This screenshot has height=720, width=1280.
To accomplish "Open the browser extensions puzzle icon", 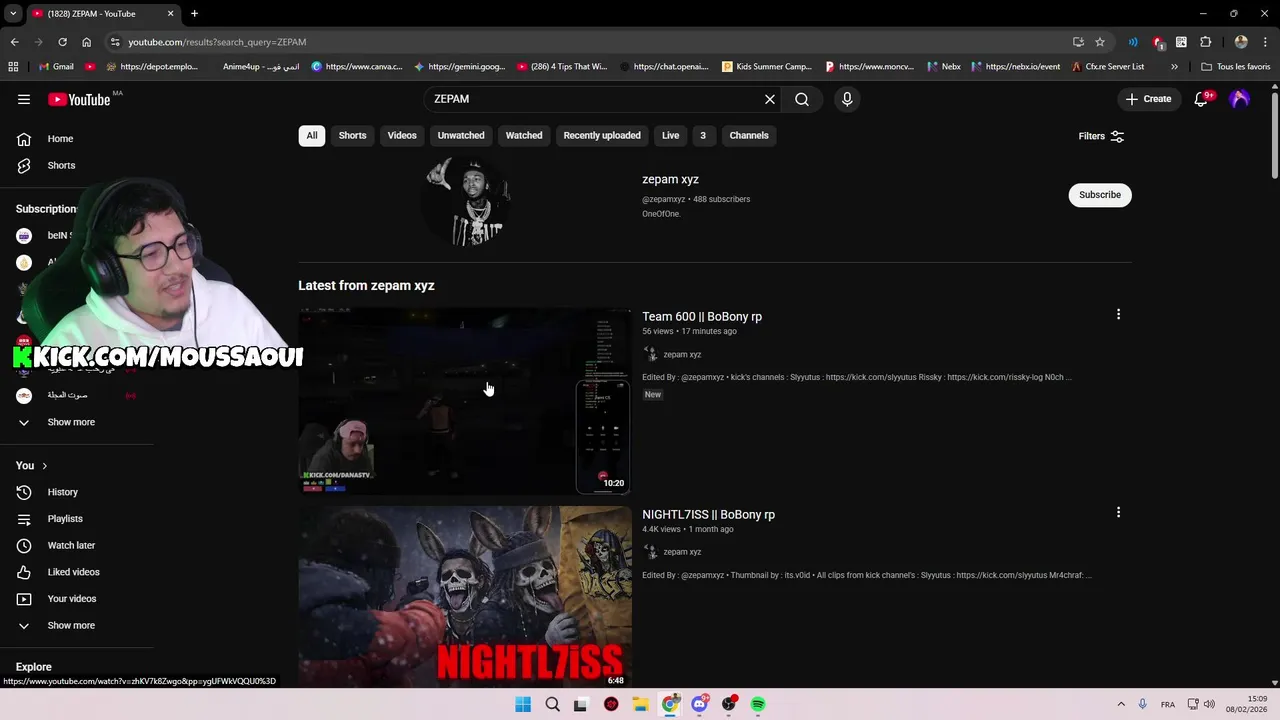I will tap(1205, 42).
